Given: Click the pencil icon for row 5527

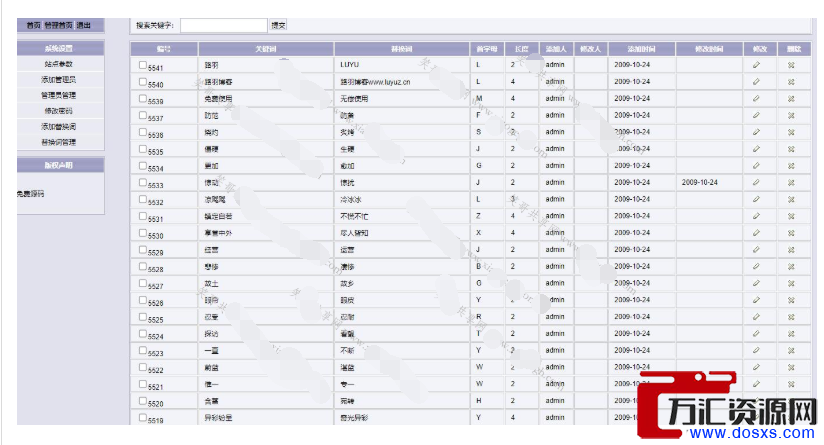Looking at the screenshot, I should coord(756,283).
